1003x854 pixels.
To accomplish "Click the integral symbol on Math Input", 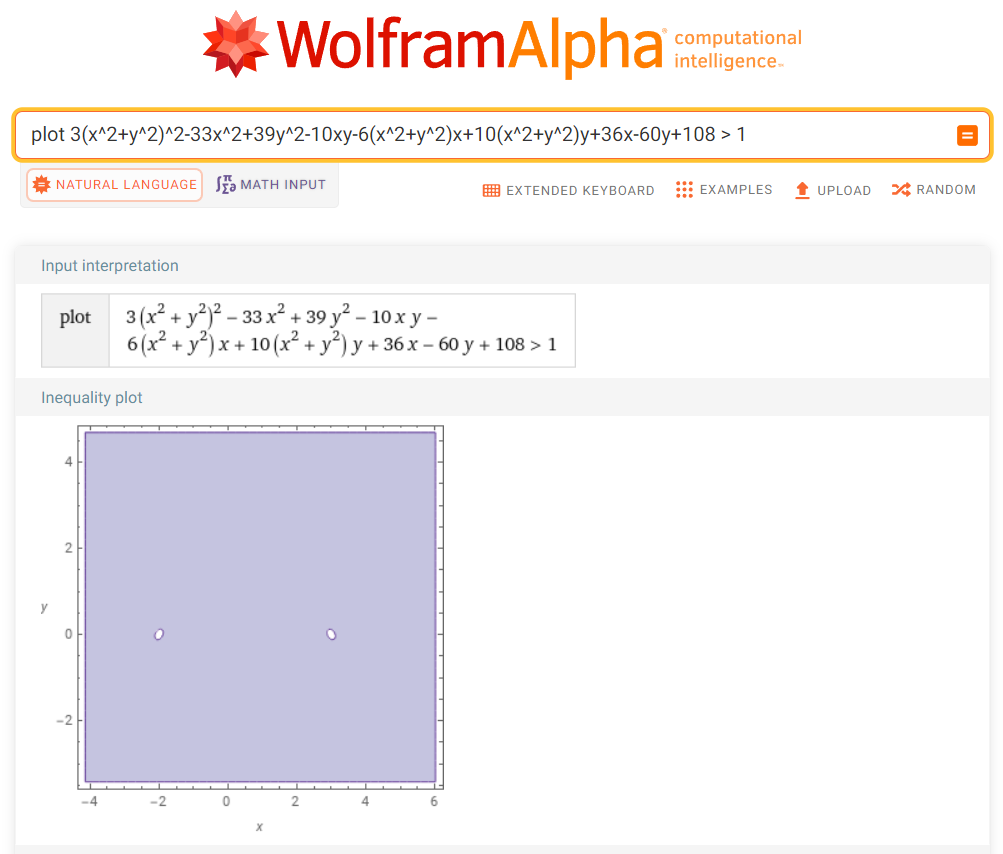I will click(x=226, y=184).
